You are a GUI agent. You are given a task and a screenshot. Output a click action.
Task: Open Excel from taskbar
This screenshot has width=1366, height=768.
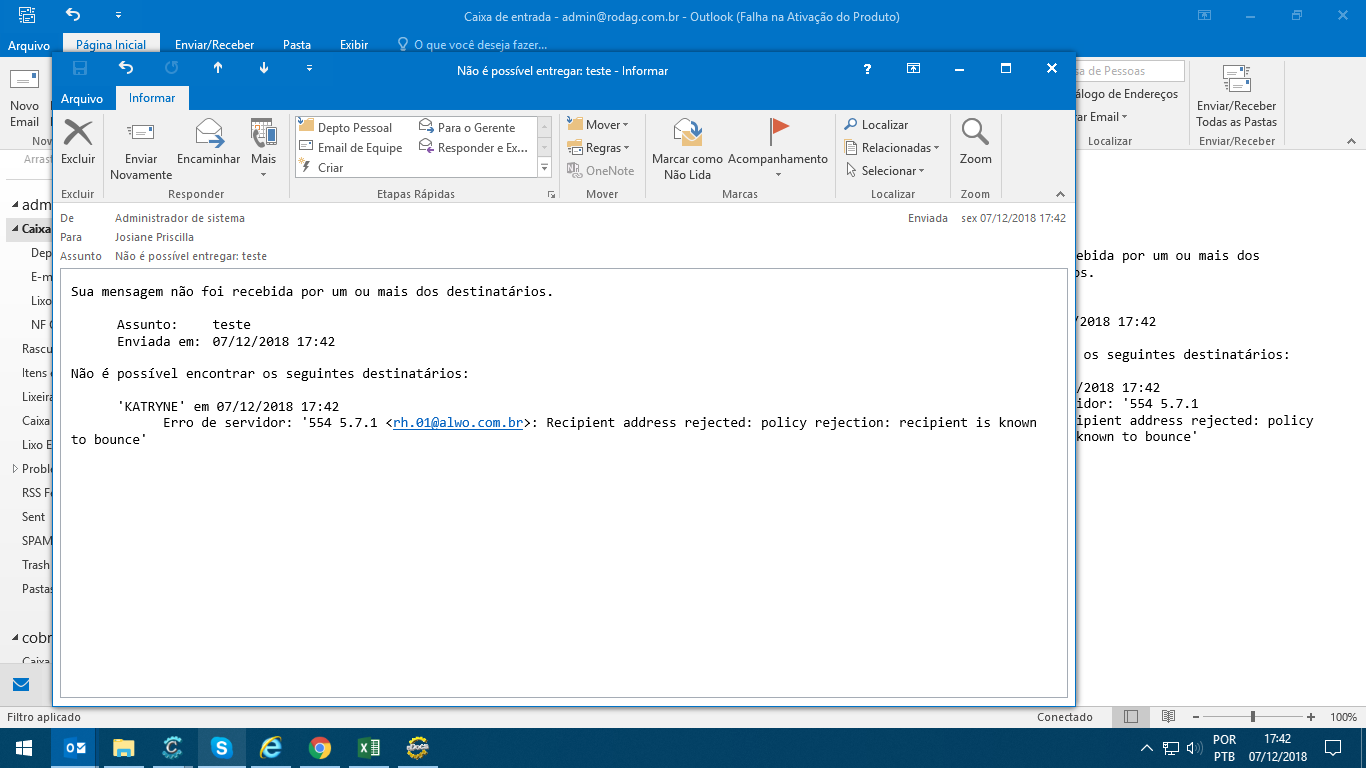[368, 748]
